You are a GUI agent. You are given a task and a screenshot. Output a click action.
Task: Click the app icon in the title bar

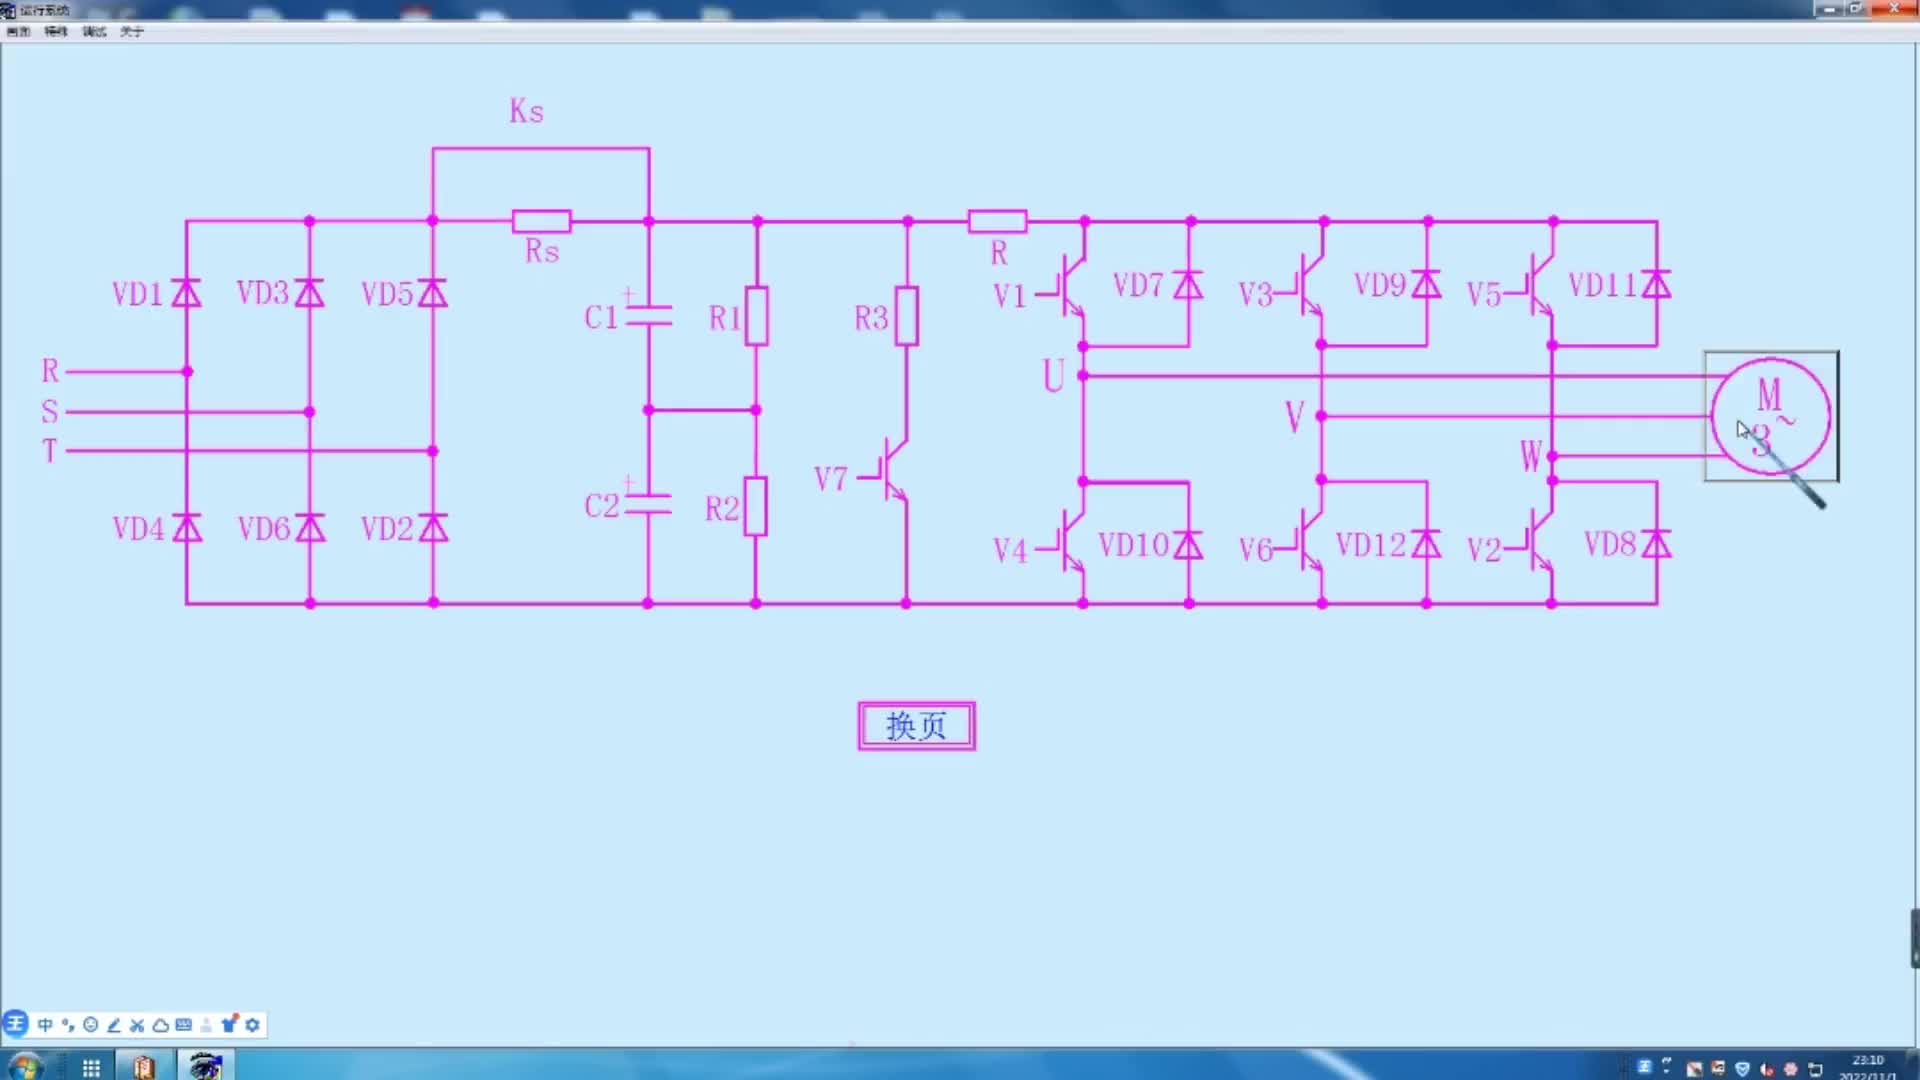point(8,10)
